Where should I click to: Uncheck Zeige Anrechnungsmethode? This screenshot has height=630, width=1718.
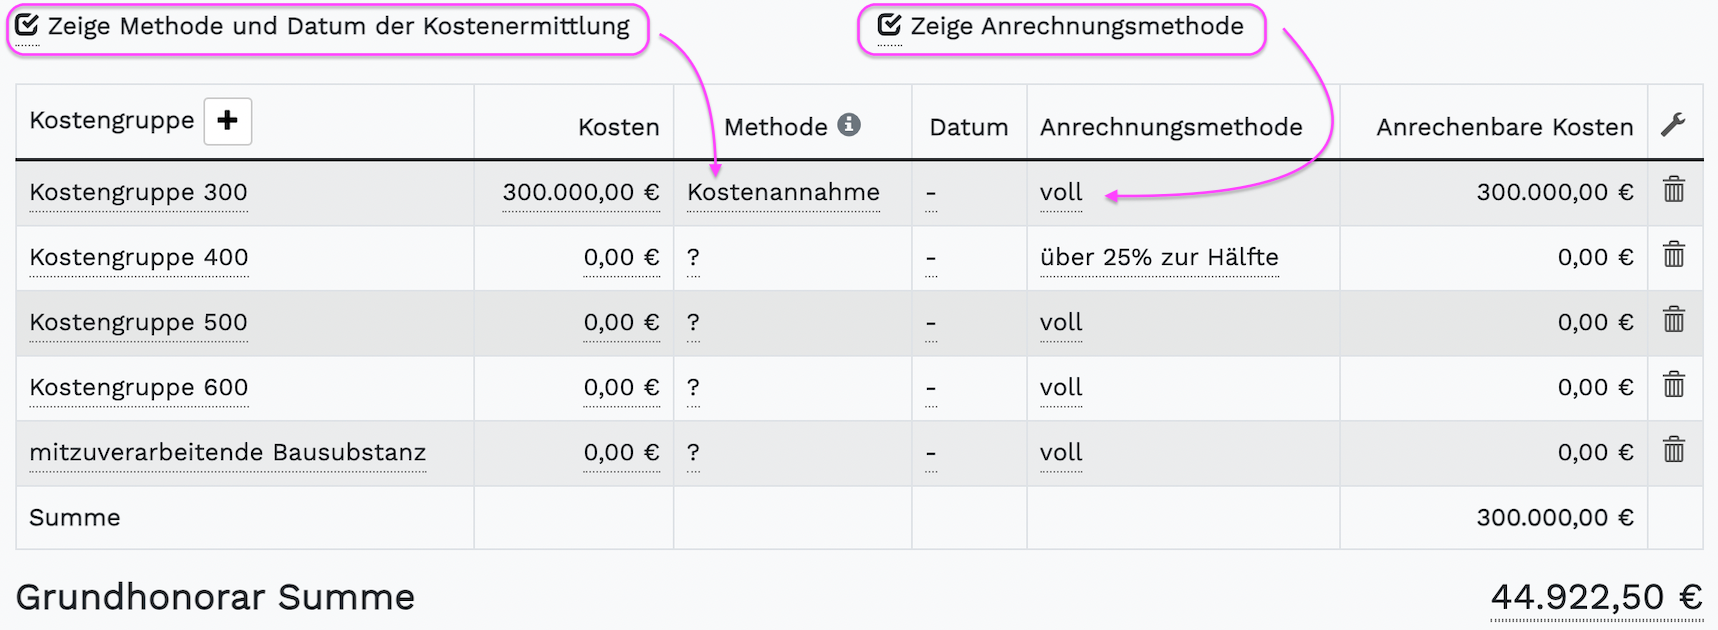pos(889,26)
